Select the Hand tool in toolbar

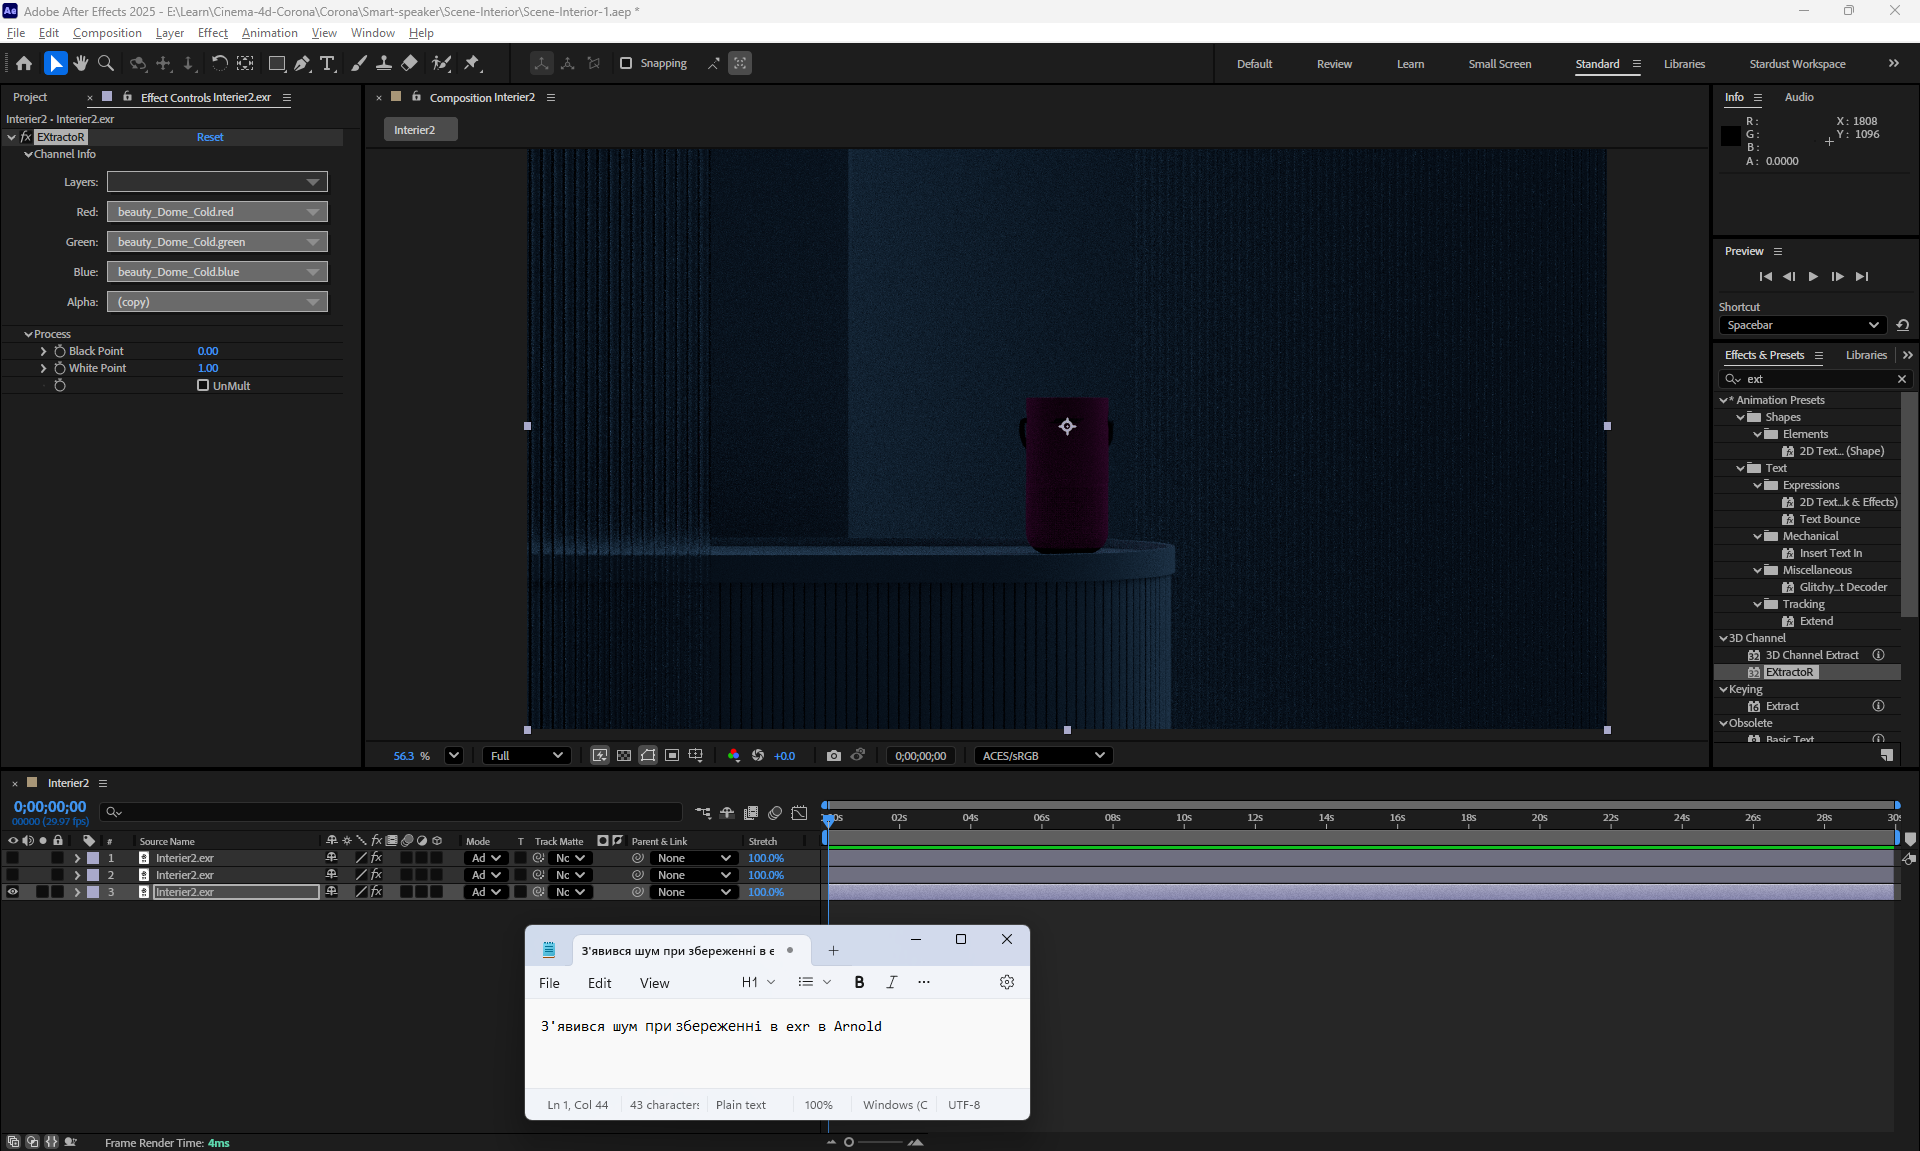tap(81, 63)
